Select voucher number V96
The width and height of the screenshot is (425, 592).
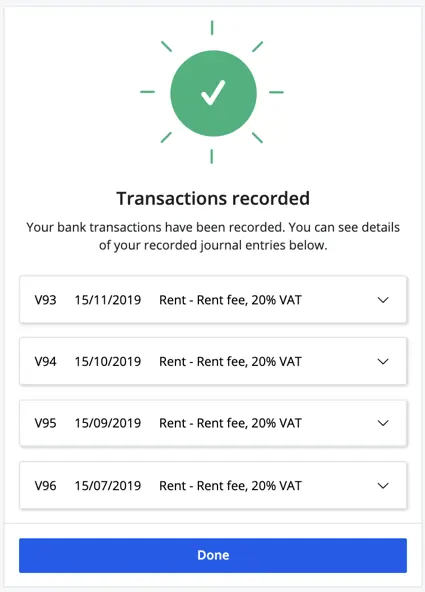[45, 486]
